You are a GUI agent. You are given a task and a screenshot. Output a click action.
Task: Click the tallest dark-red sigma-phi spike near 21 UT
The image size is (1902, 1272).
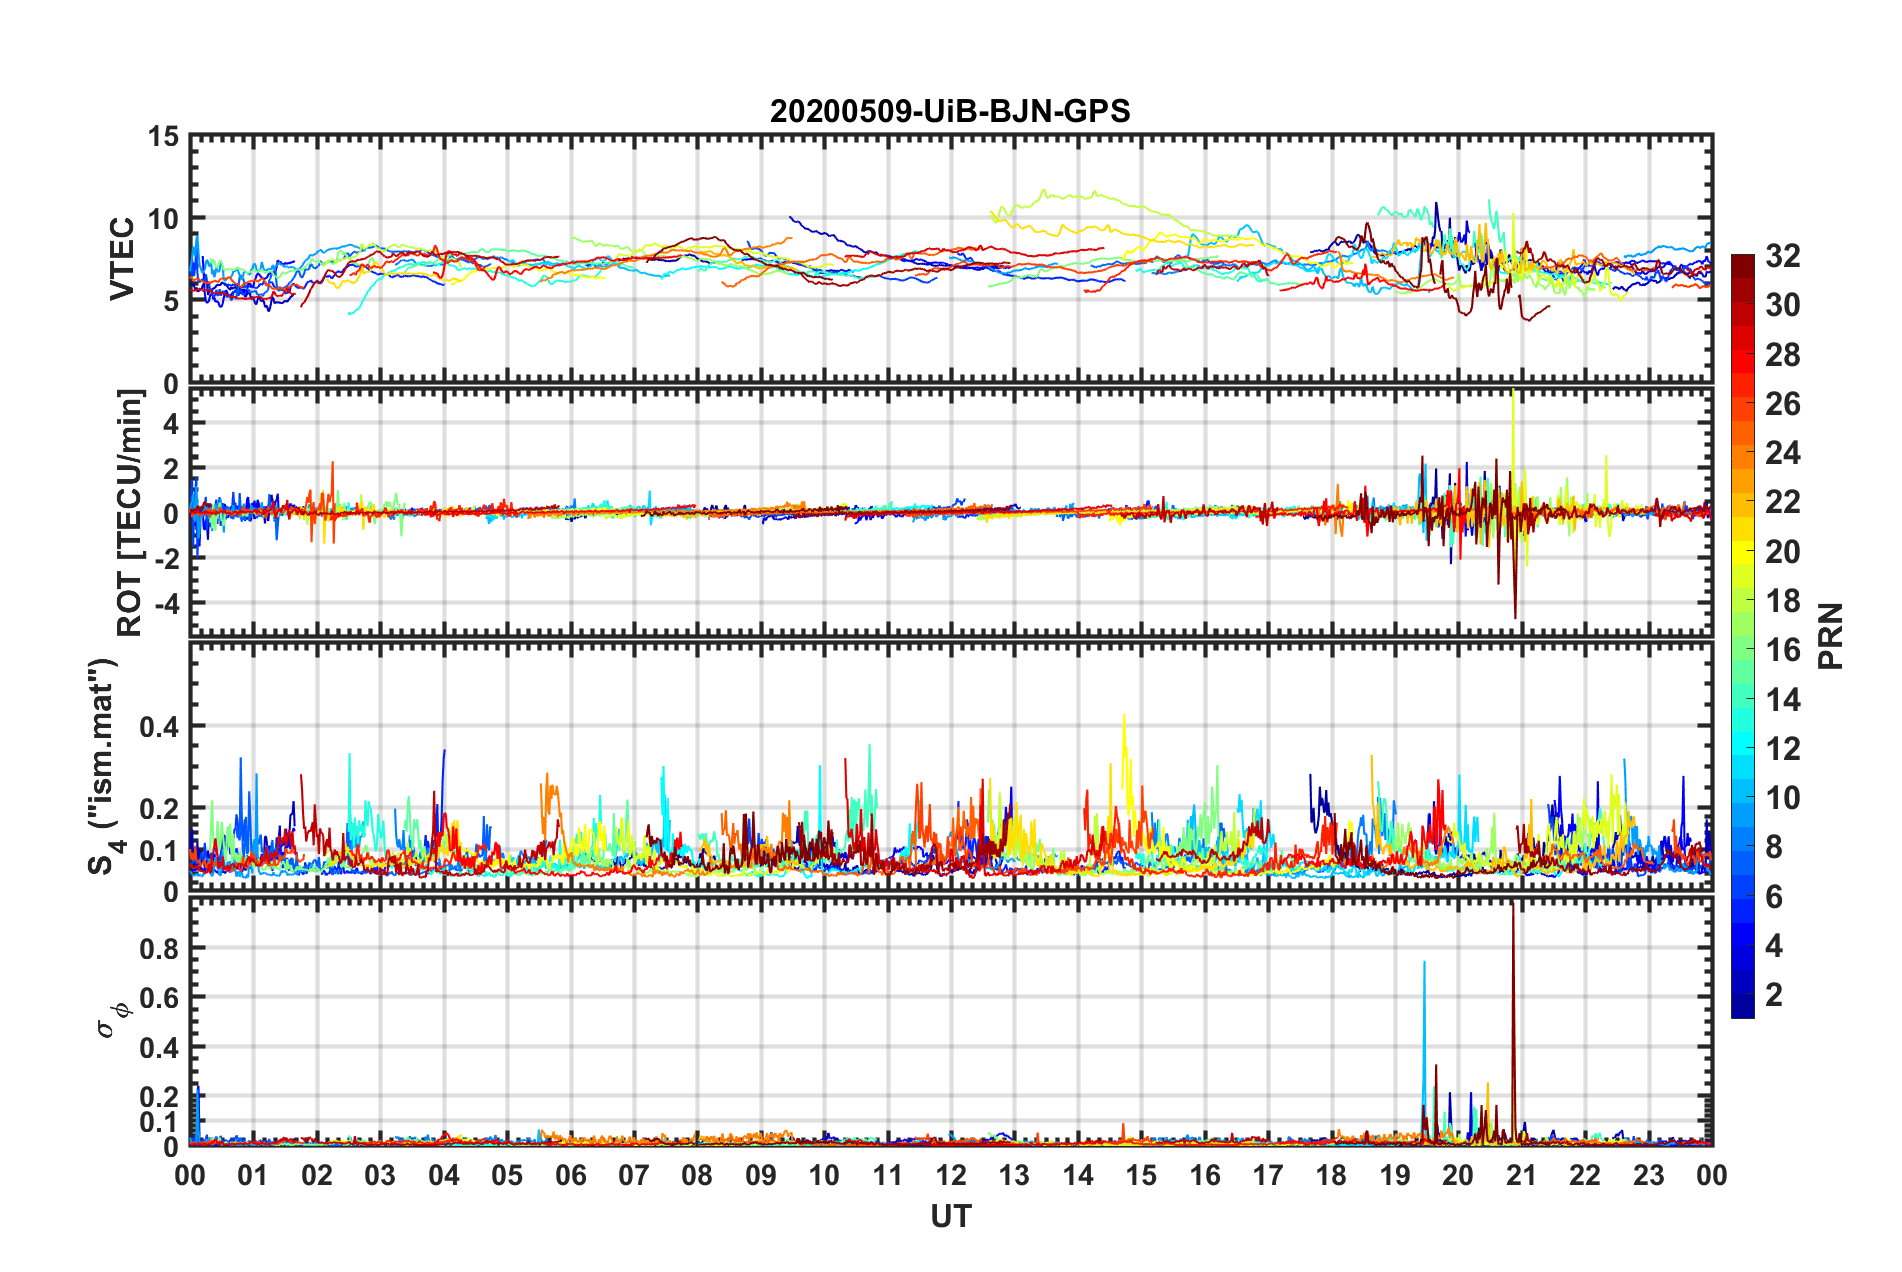coord(1513,1020)
